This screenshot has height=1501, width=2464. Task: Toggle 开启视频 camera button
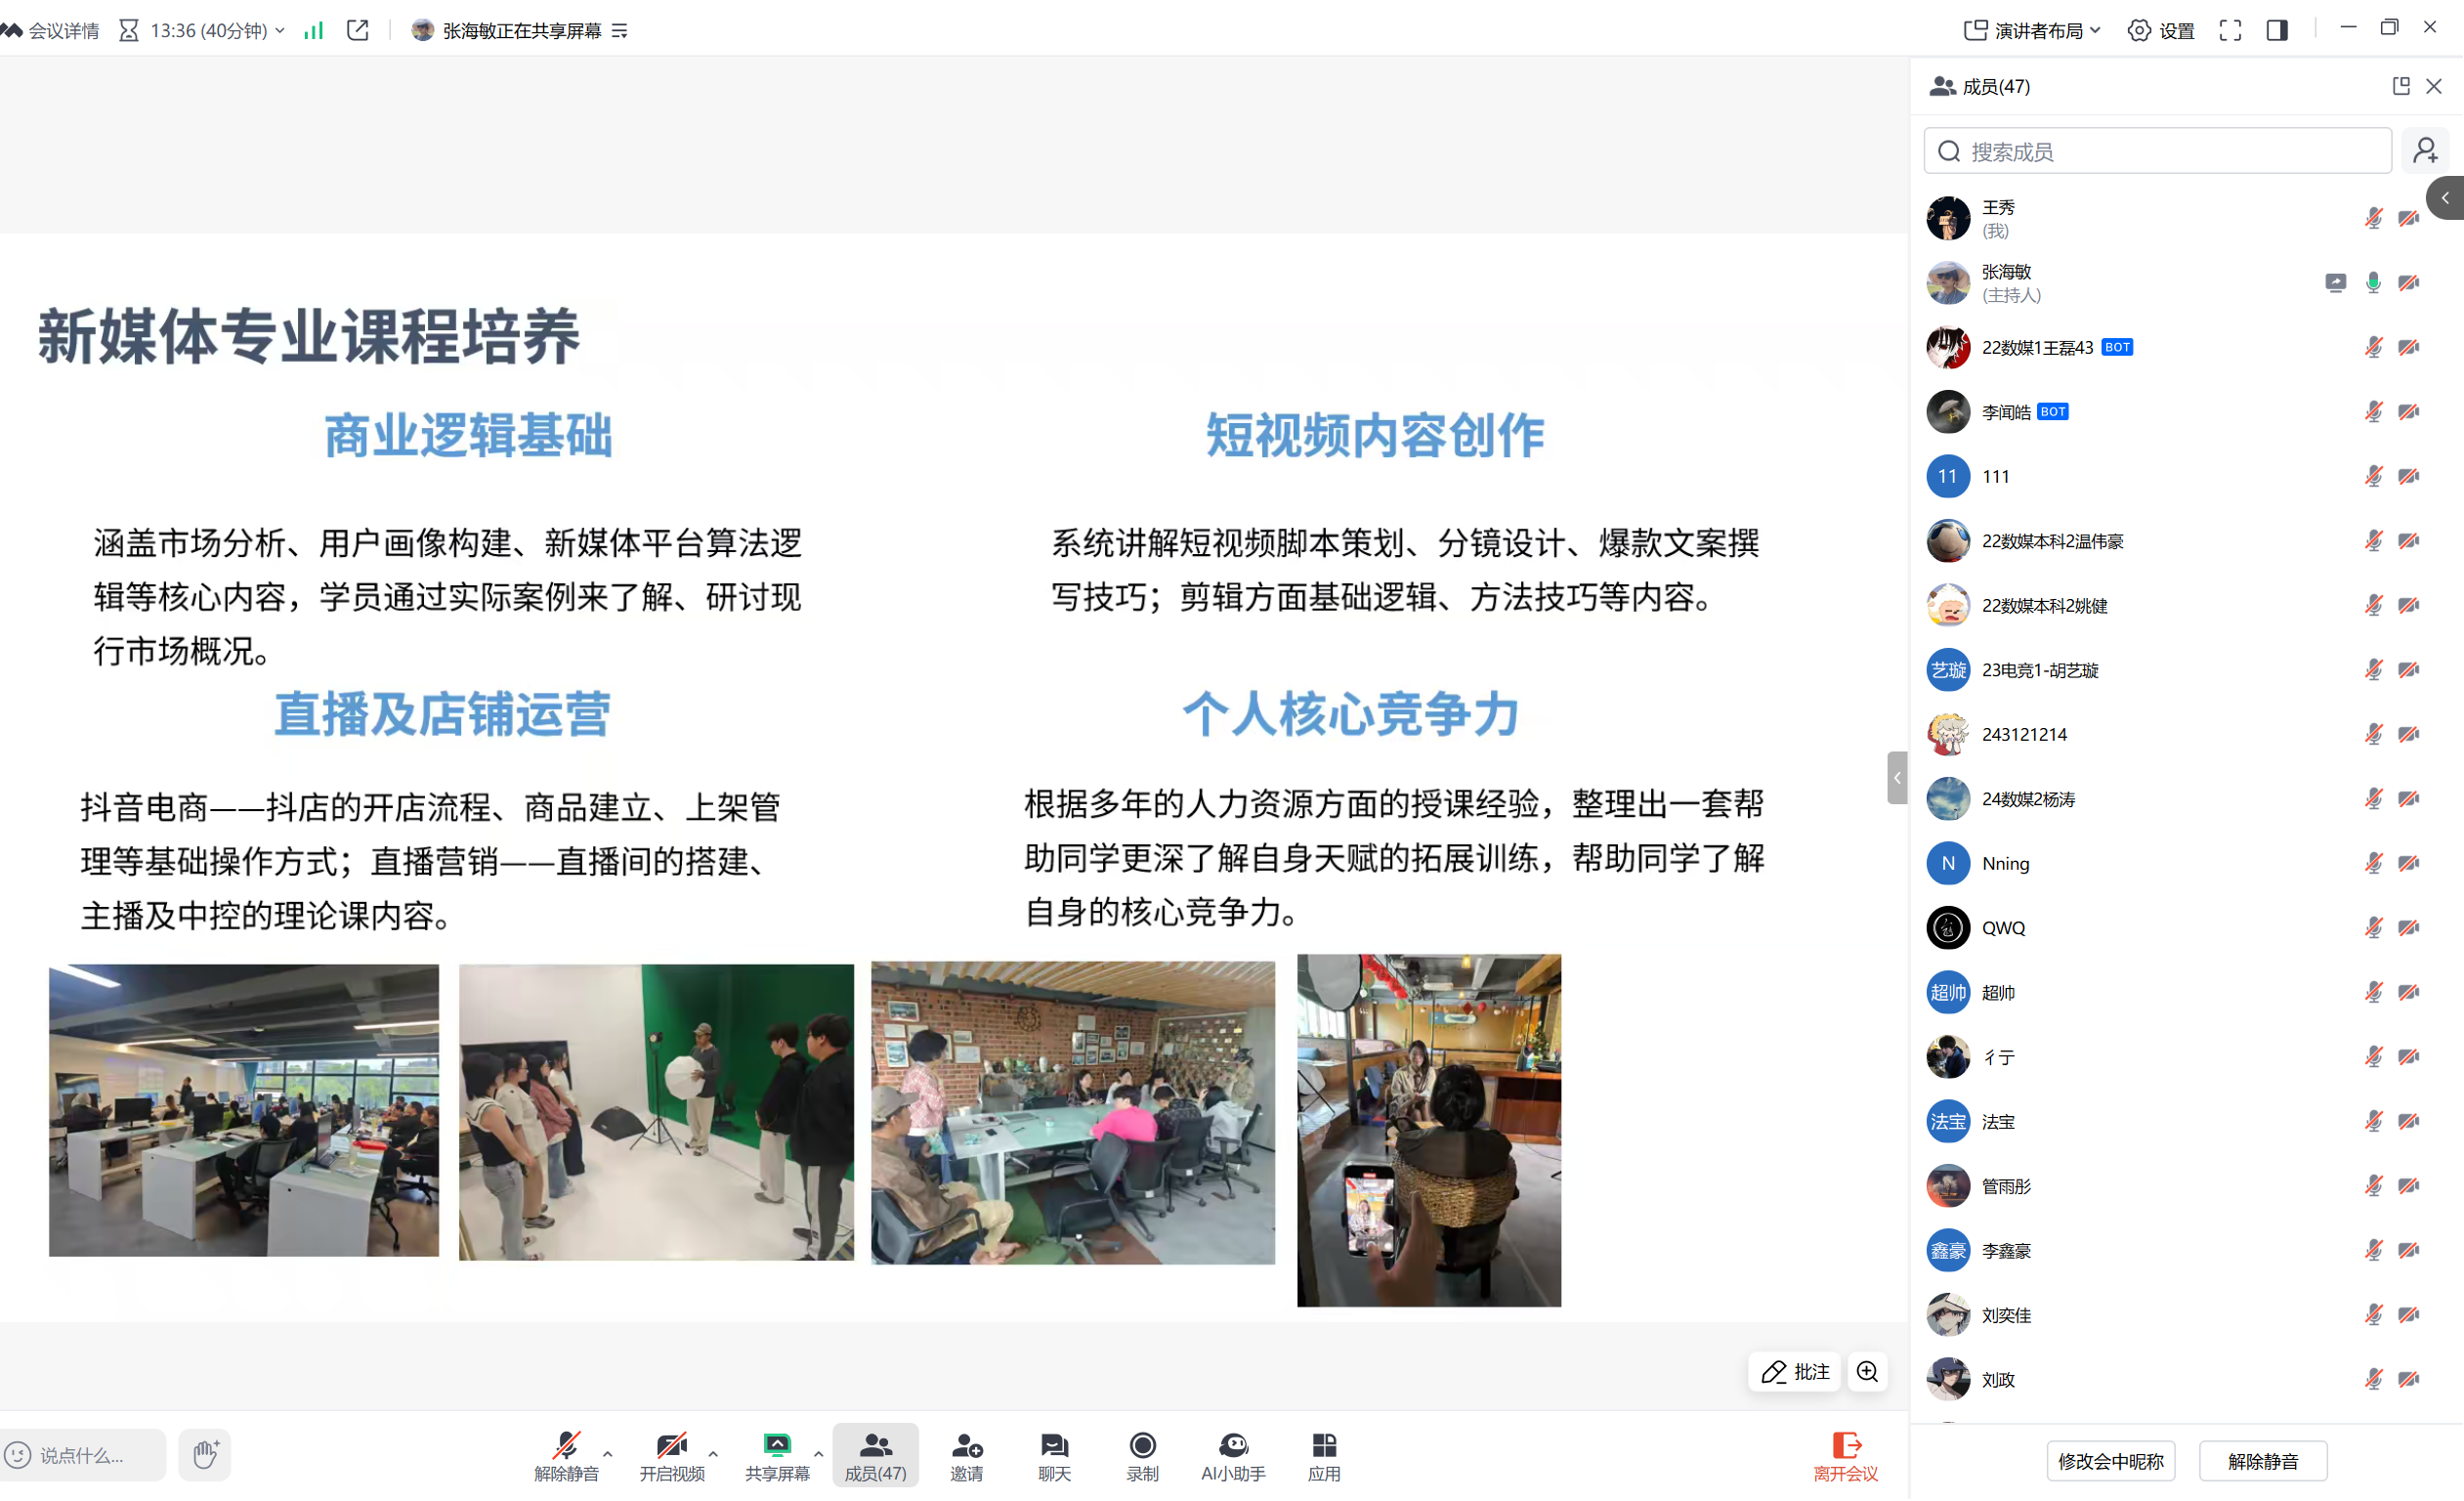(671, 1455)
